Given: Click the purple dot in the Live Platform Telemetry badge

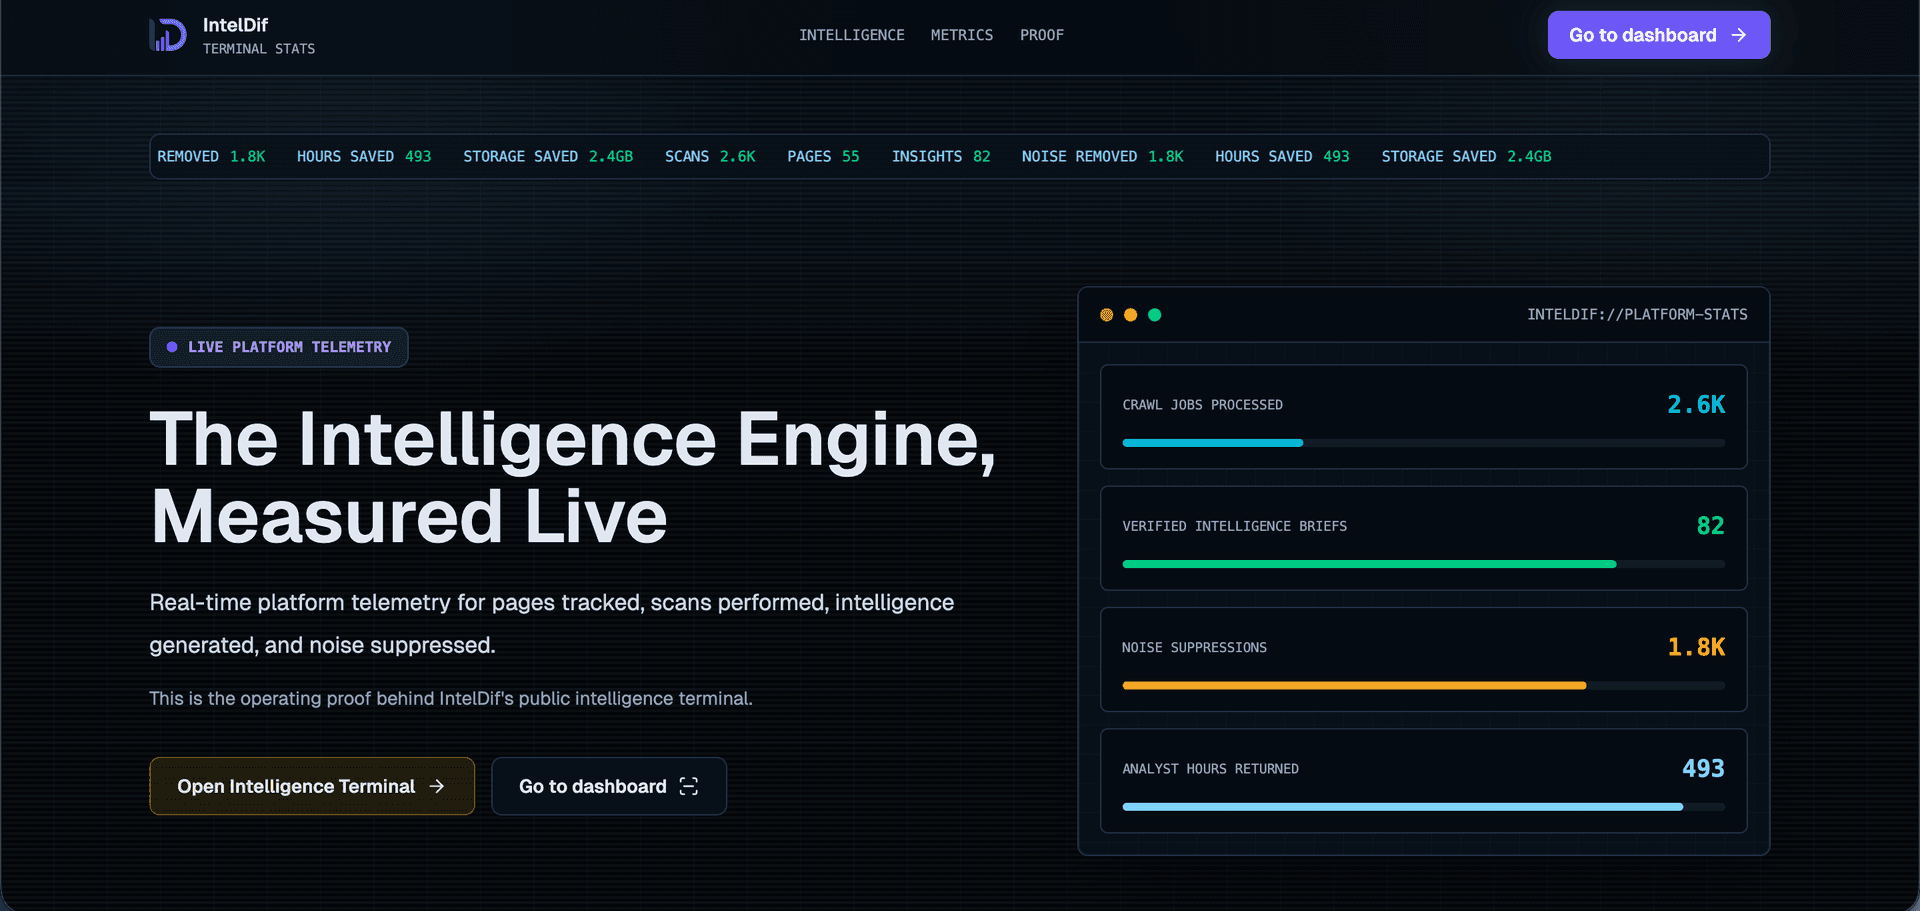Looking at the screenshot, I should (172, 347).
